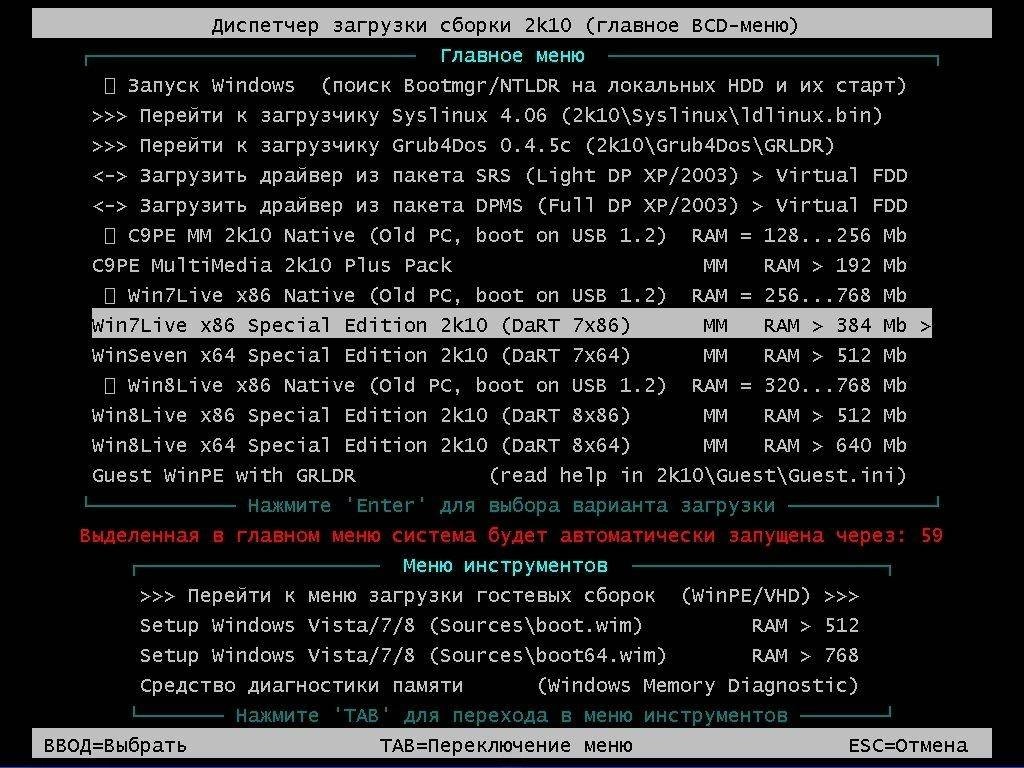Select C9PE MultiMedia 2k10 Plus Pack

500,266
